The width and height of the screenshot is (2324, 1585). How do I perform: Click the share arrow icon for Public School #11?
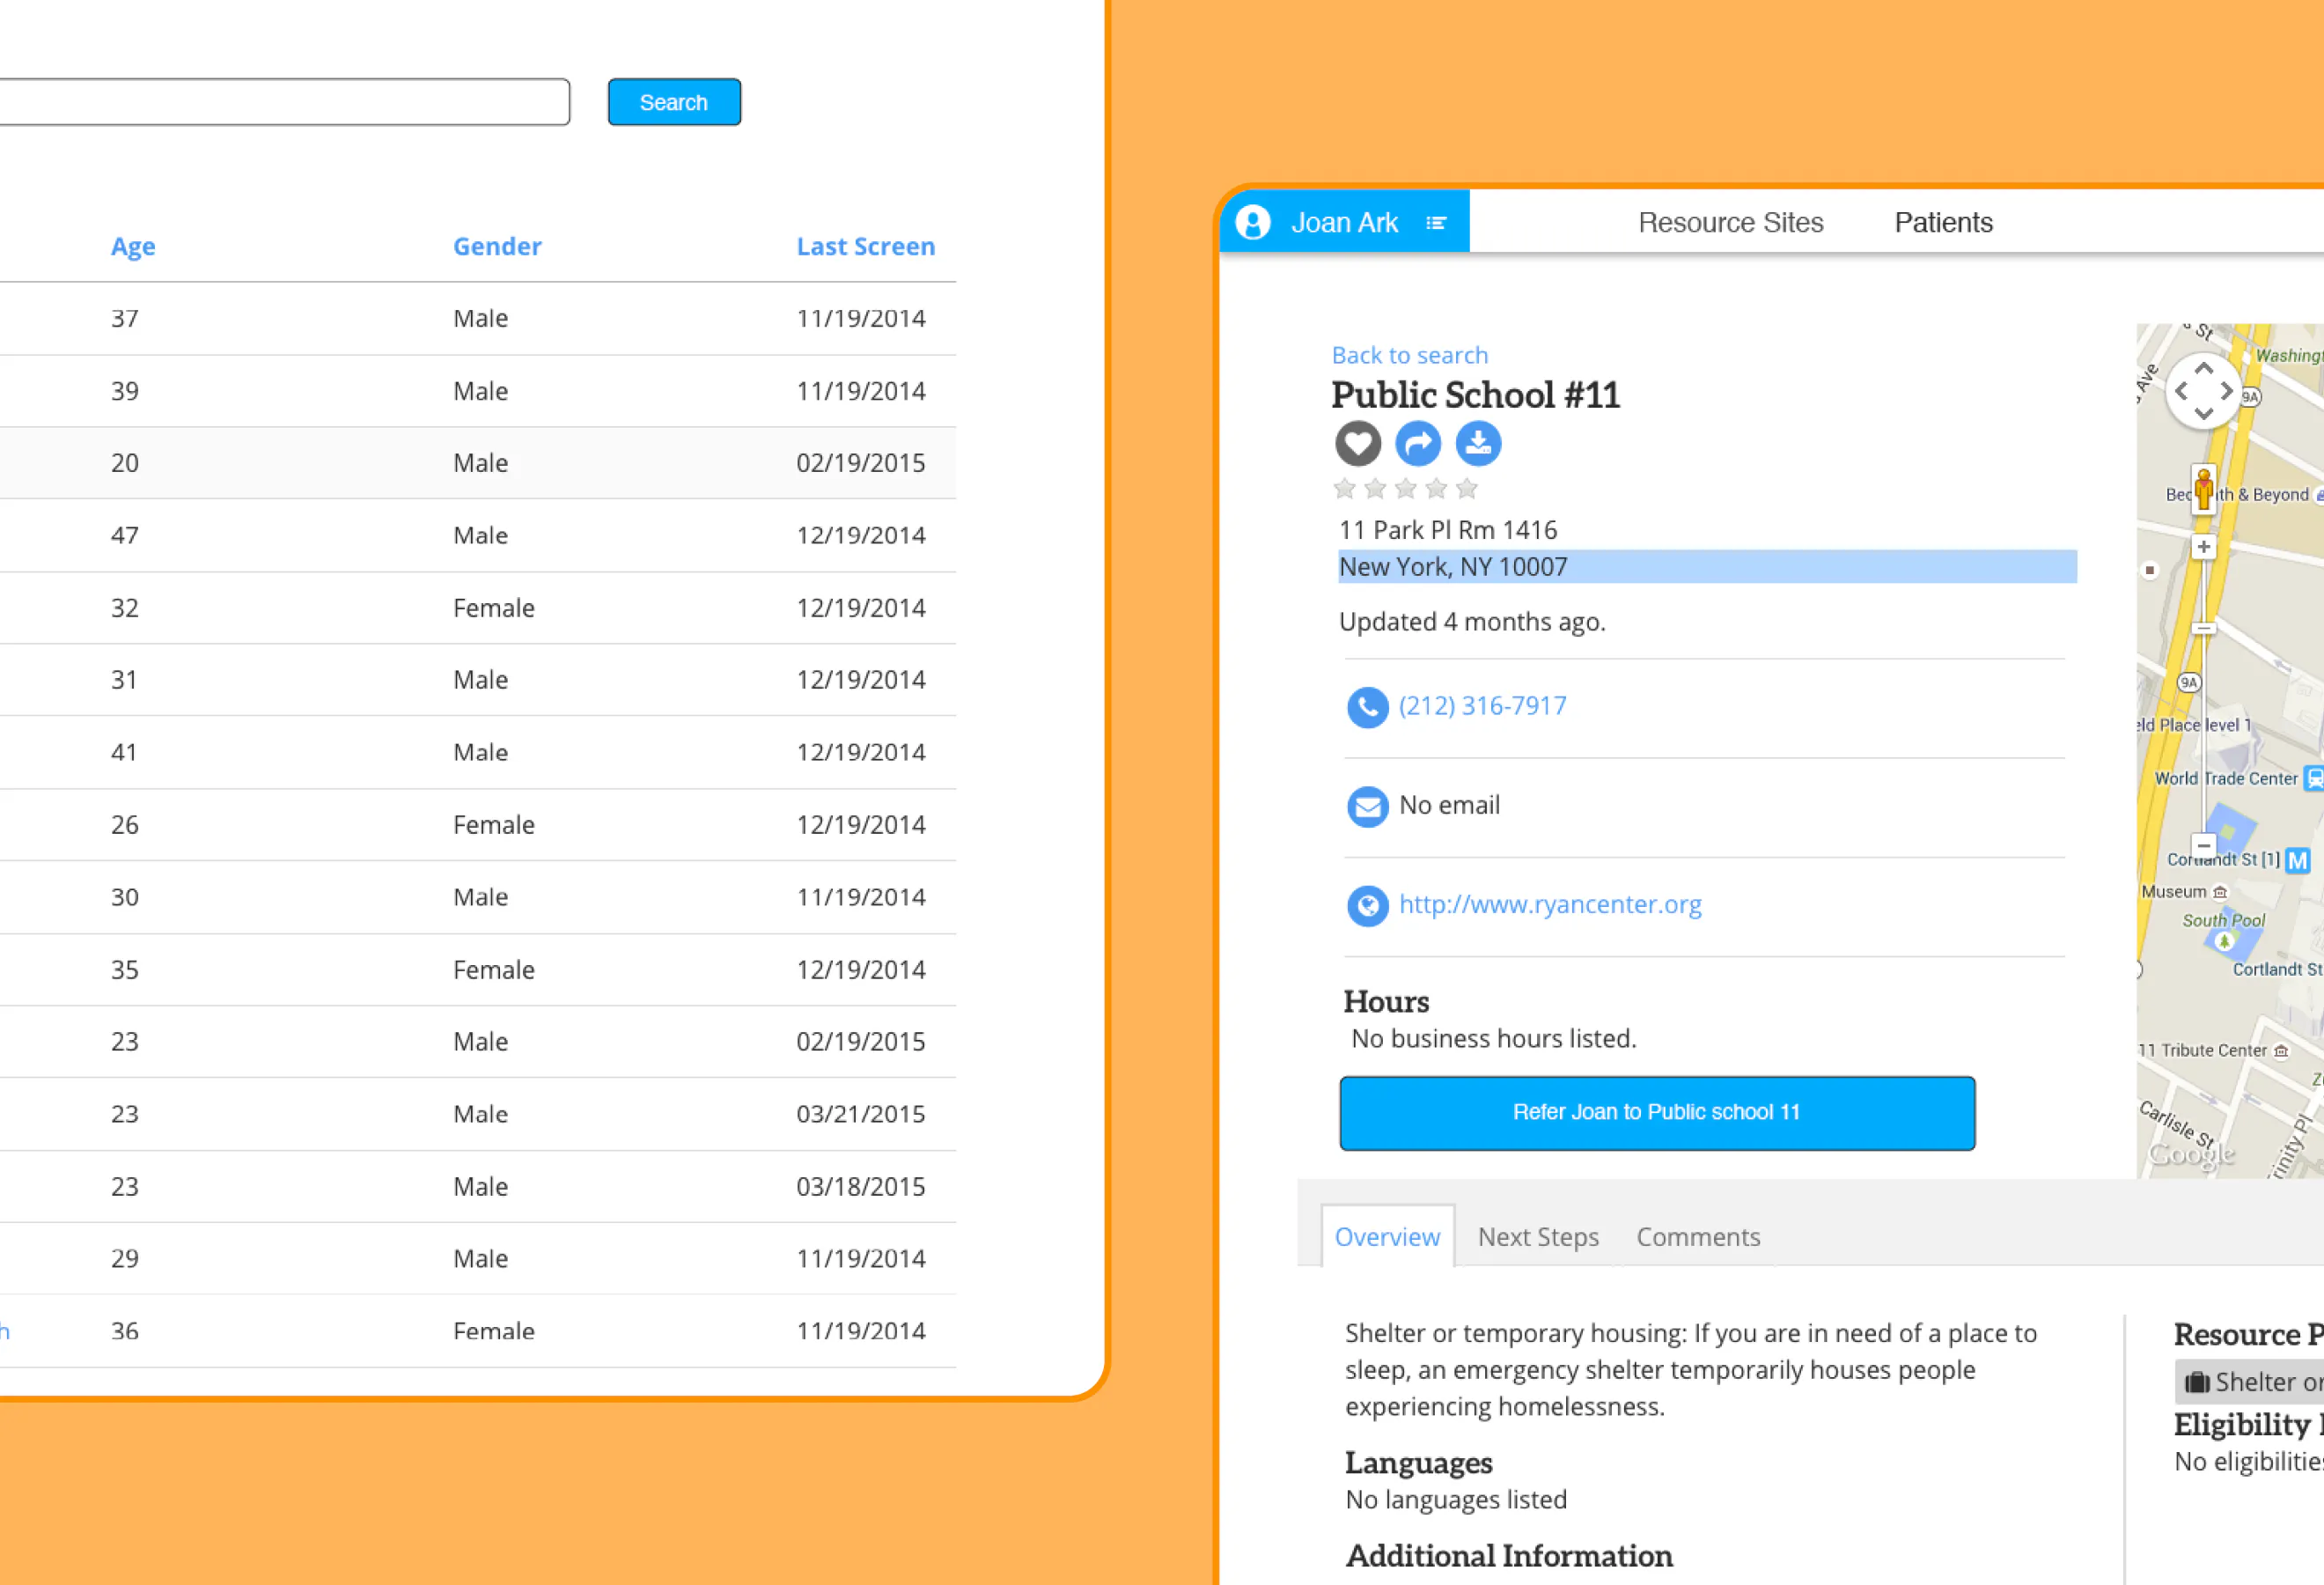click(1417, 443)
